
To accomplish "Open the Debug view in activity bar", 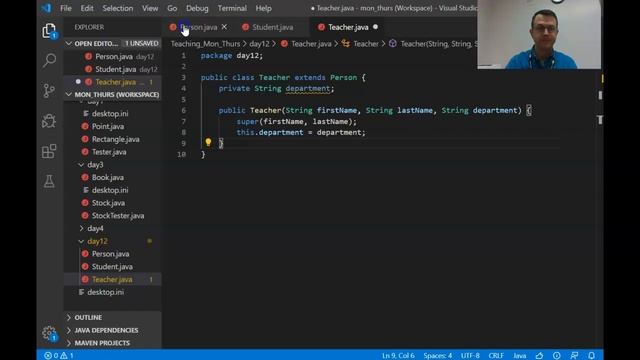I will click(x=49, y=121).
